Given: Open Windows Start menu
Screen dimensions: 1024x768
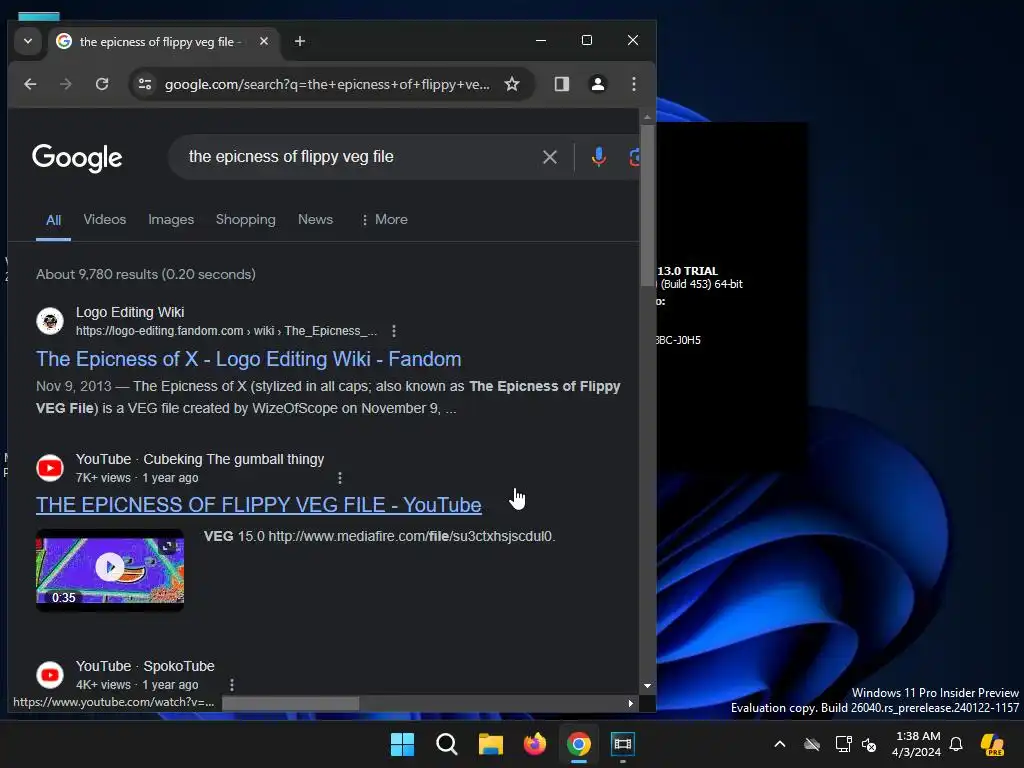Looking at the screenshot, I should click(x=402, y=744).
